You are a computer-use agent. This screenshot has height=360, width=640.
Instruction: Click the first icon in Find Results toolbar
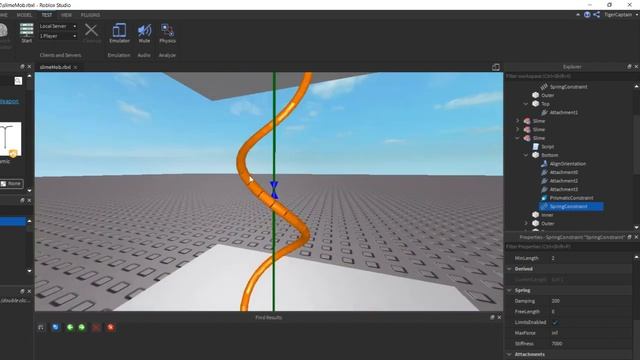pos(41,327)
